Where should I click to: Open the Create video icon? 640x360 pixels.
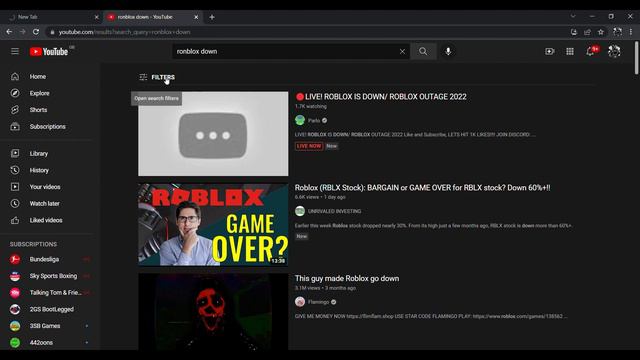(x=549, y=51)
